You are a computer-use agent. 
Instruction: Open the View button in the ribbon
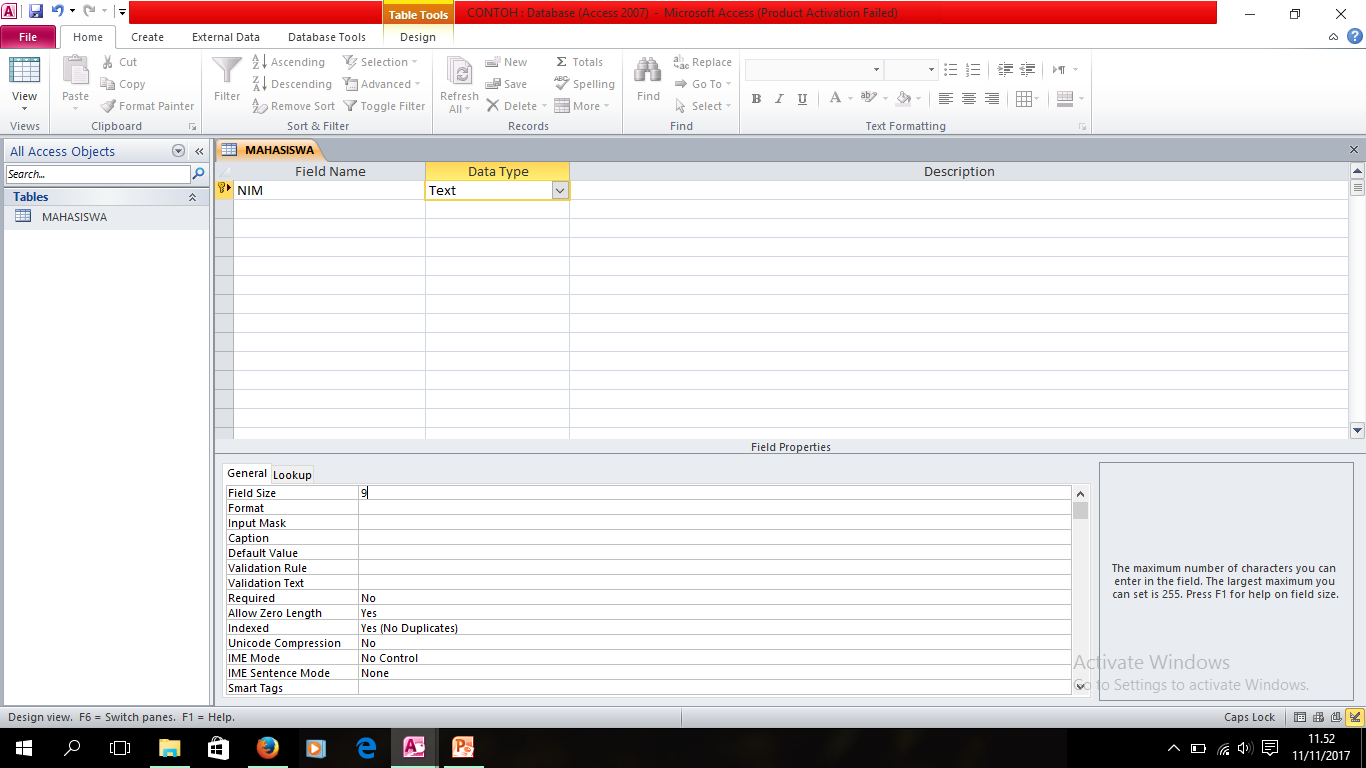(x=24, y=83)
